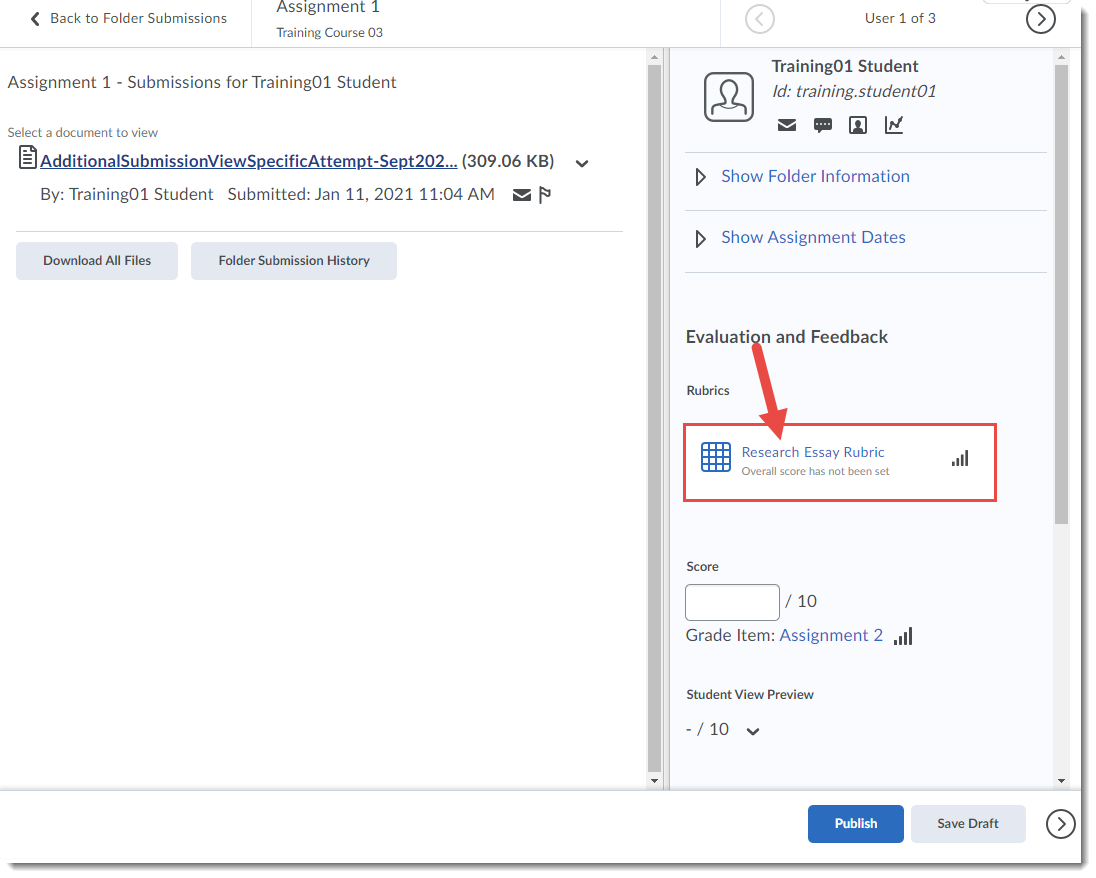
Task: Open the Research Essay Rubric link
Action: (812, 452)
